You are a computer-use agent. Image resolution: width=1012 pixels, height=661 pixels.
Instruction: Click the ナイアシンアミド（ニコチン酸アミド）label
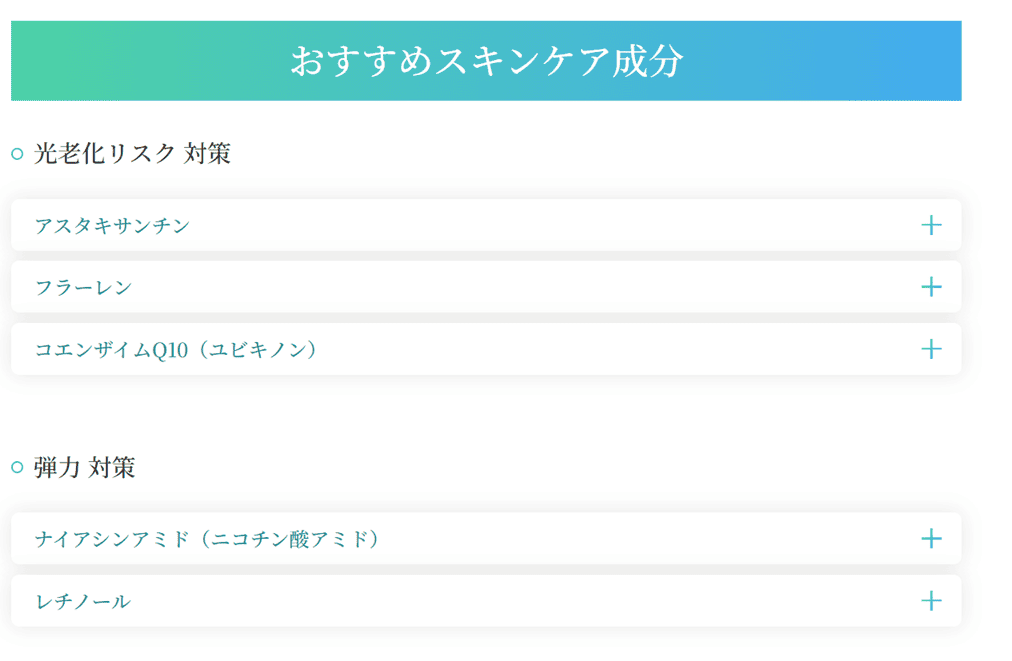click(207, 538)
